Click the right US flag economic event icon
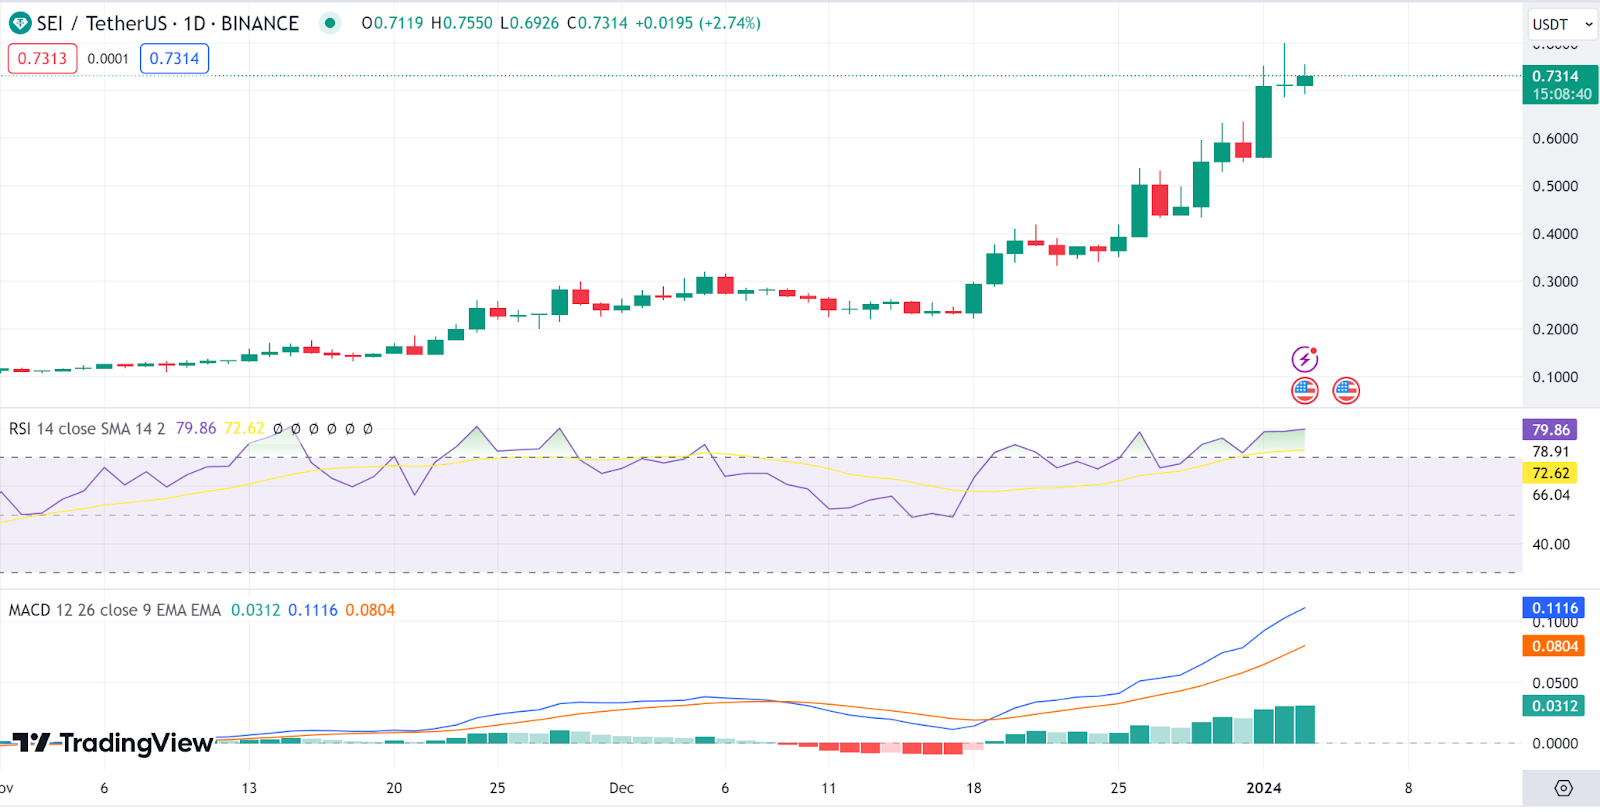Screen dimensions: 1600x812 (x=1346, y=390)
